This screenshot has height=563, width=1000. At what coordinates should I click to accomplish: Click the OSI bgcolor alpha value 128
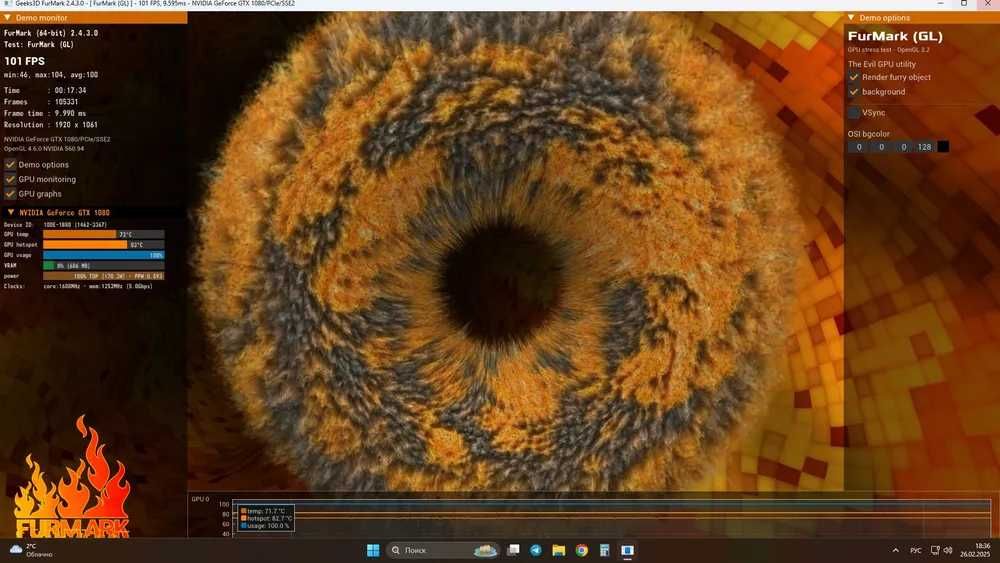pos(925,147)
